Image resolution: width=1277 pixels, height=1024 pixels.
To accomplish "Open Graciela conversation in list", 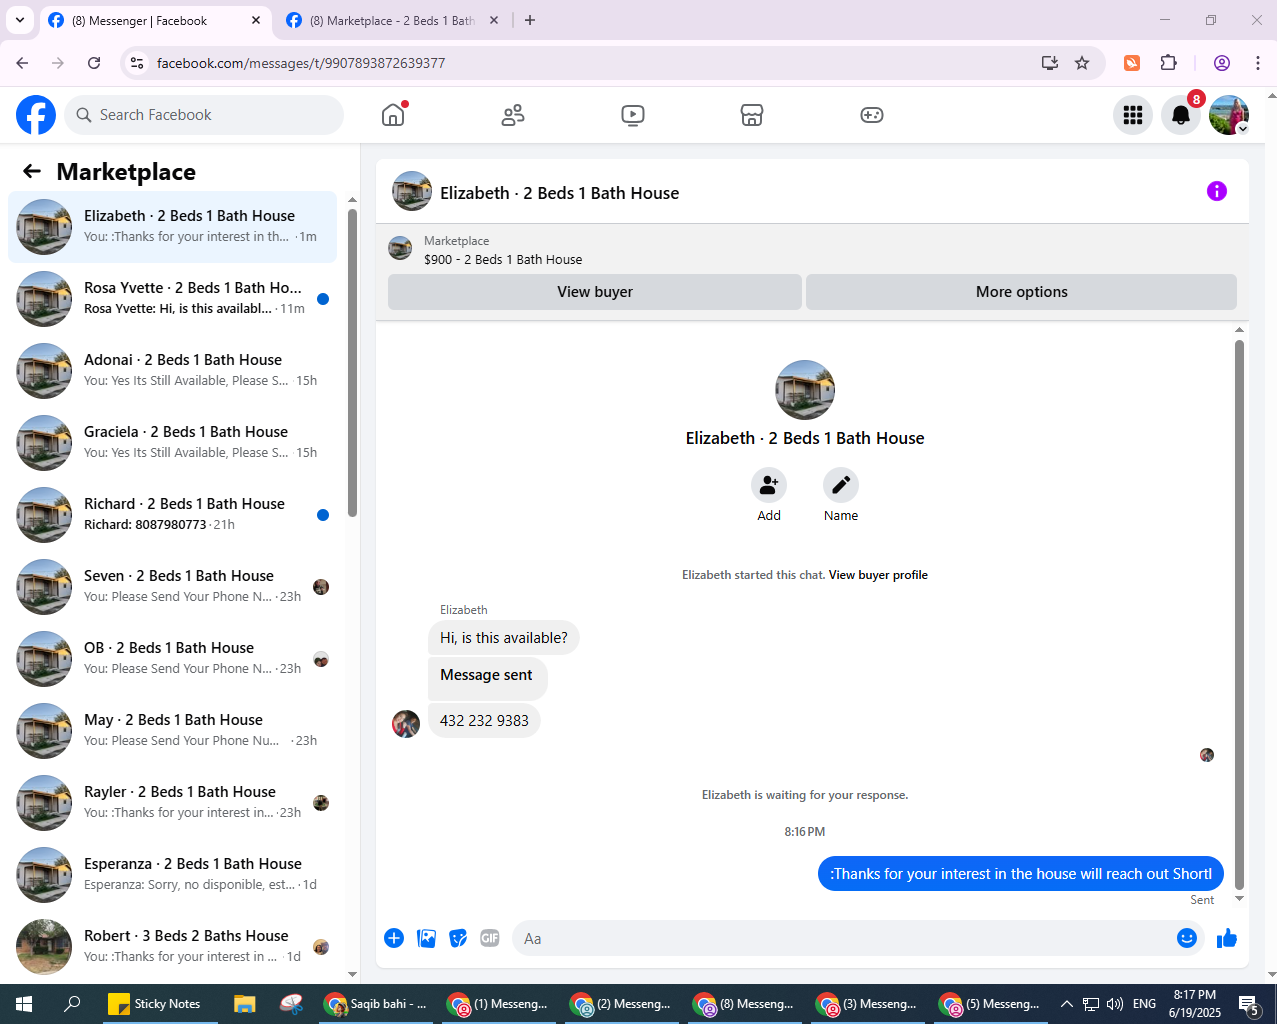I will (173, 443).
